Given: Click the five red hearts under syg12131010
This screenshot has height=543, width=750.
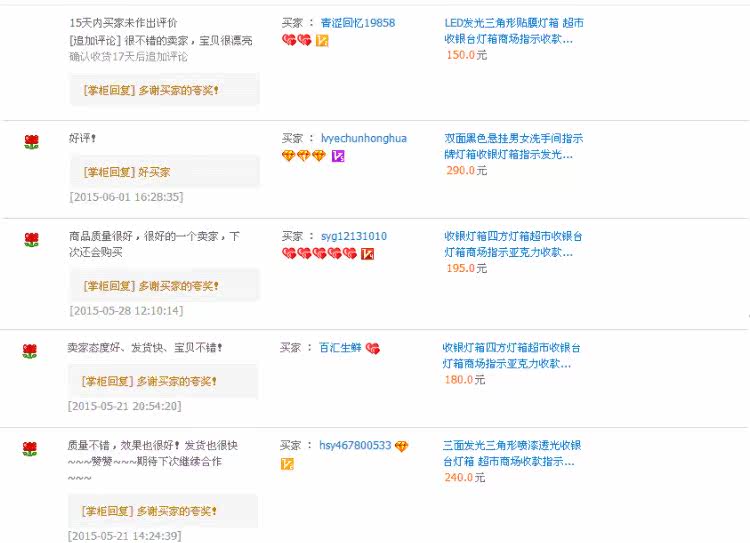Looking at the screenshot, I should tap(319, 254).
